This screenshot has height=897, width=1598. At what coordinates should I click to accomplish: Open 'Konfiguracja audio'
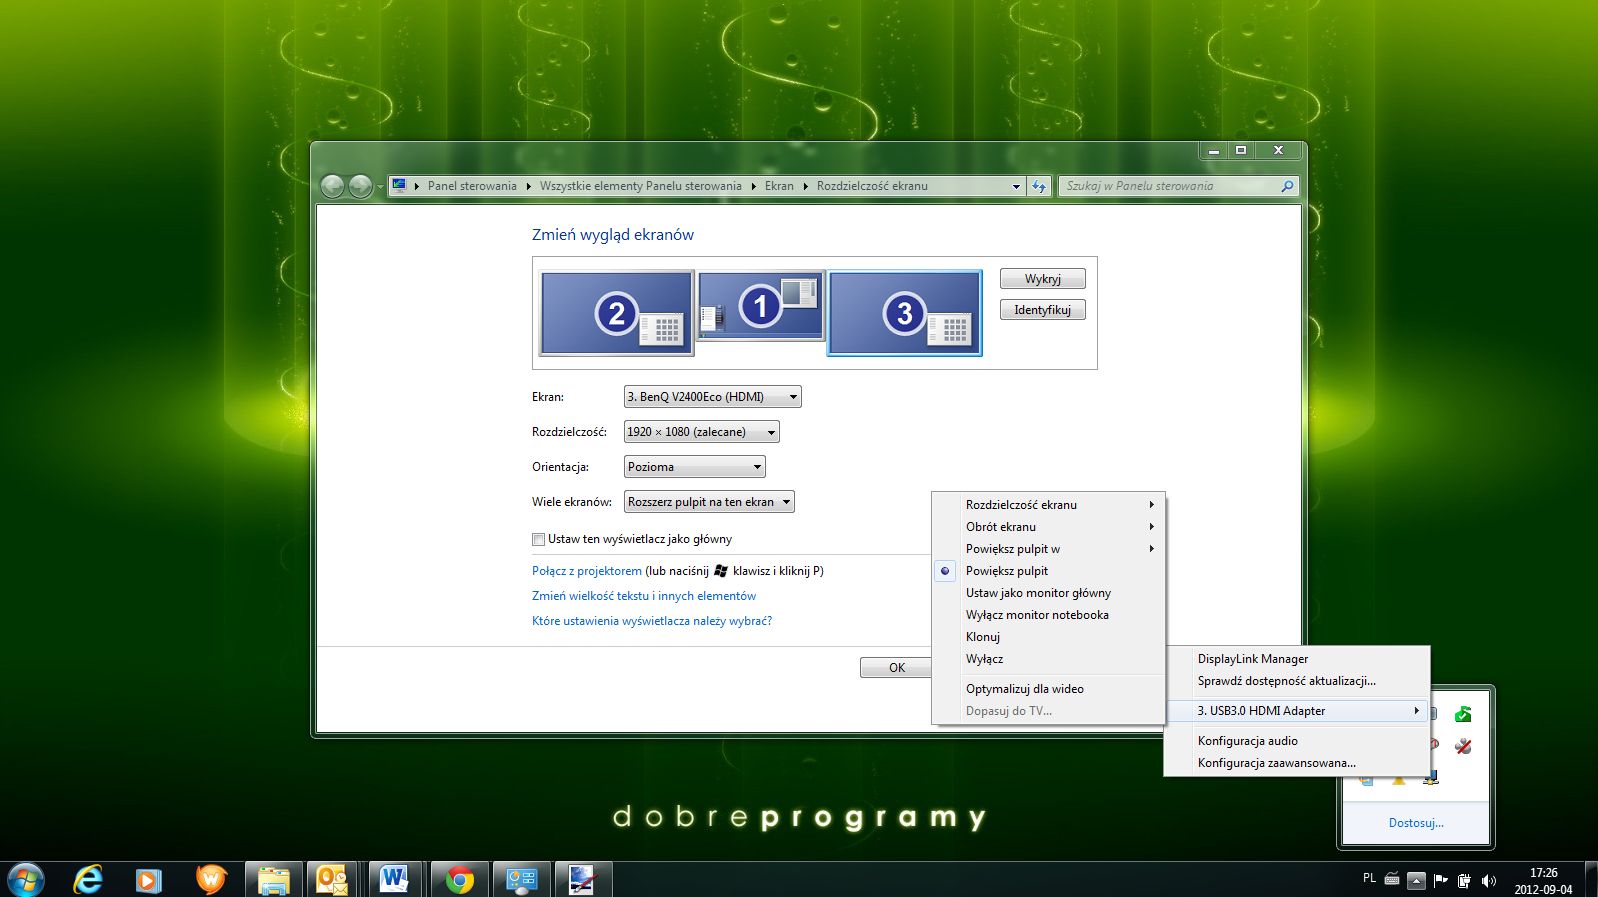[x=1297, y=741]
